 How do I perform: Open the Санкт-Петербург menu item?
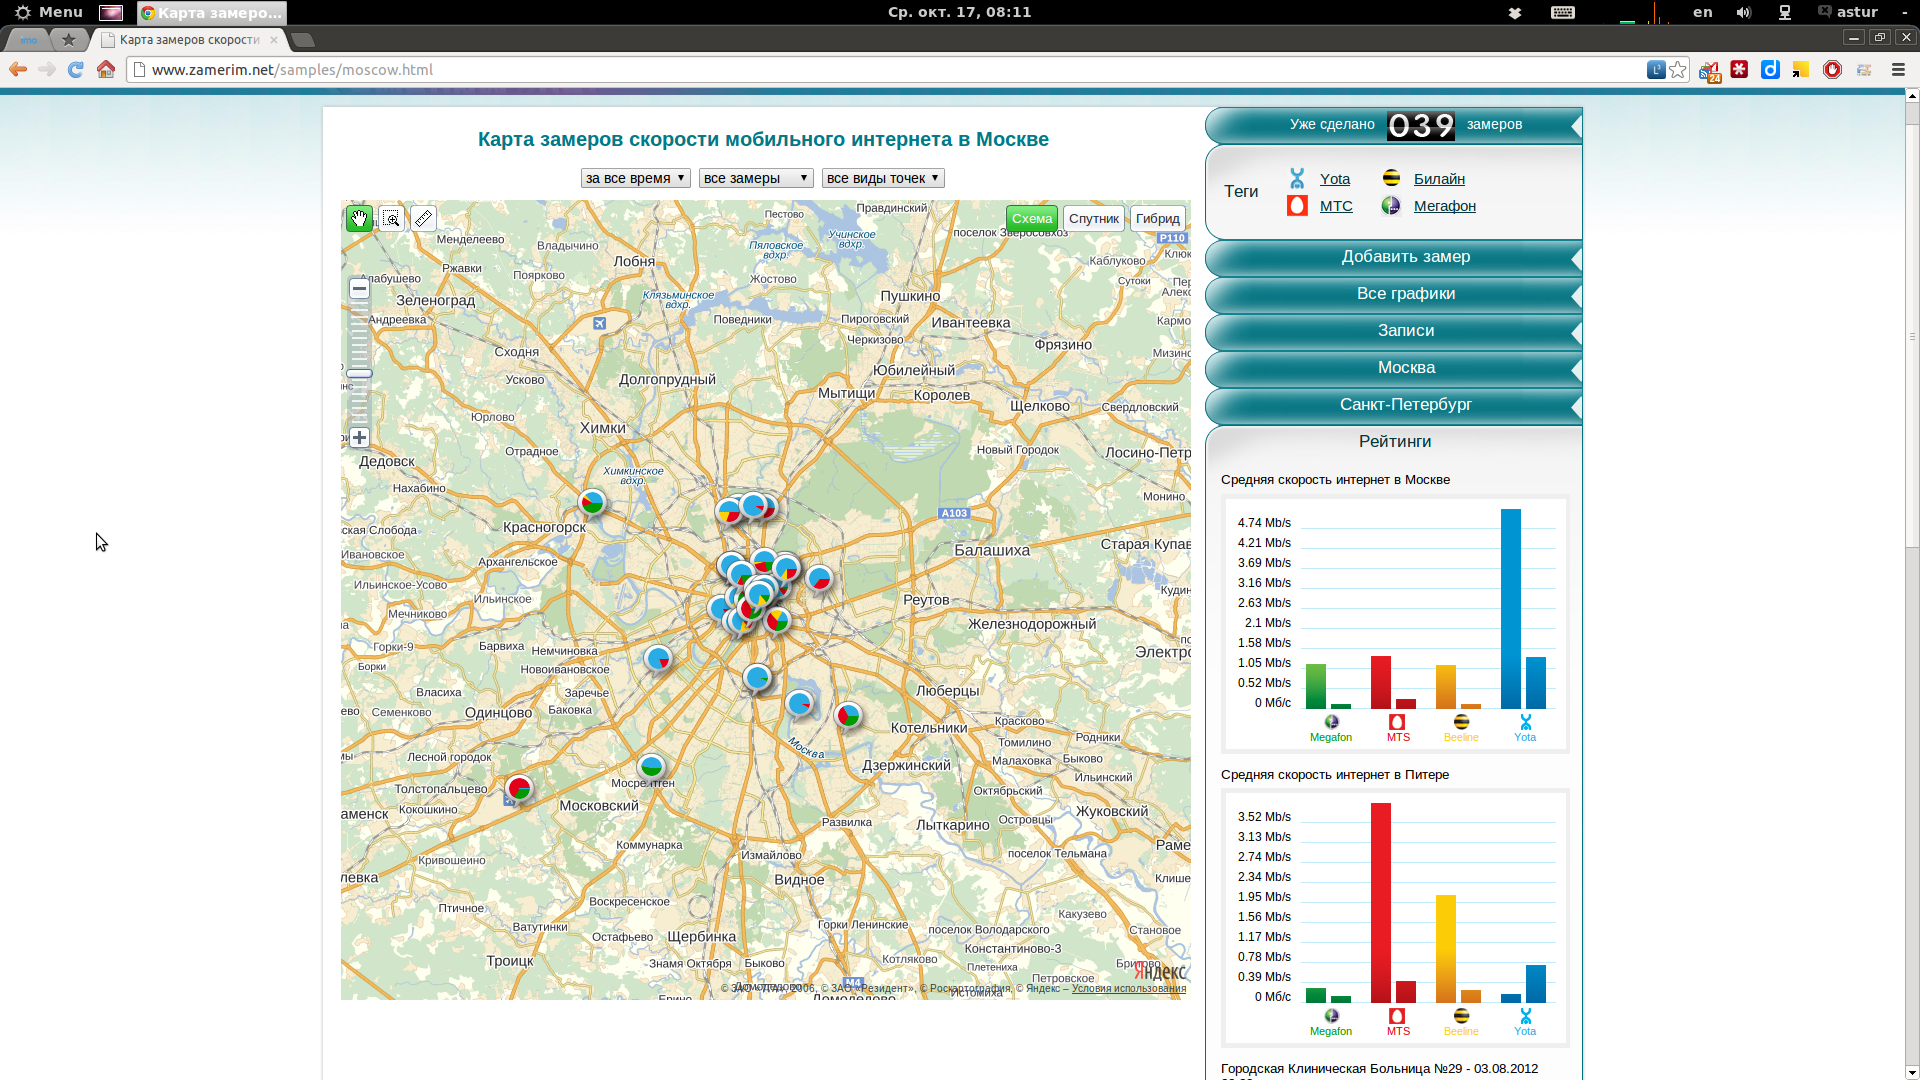tap(1405, 405)
